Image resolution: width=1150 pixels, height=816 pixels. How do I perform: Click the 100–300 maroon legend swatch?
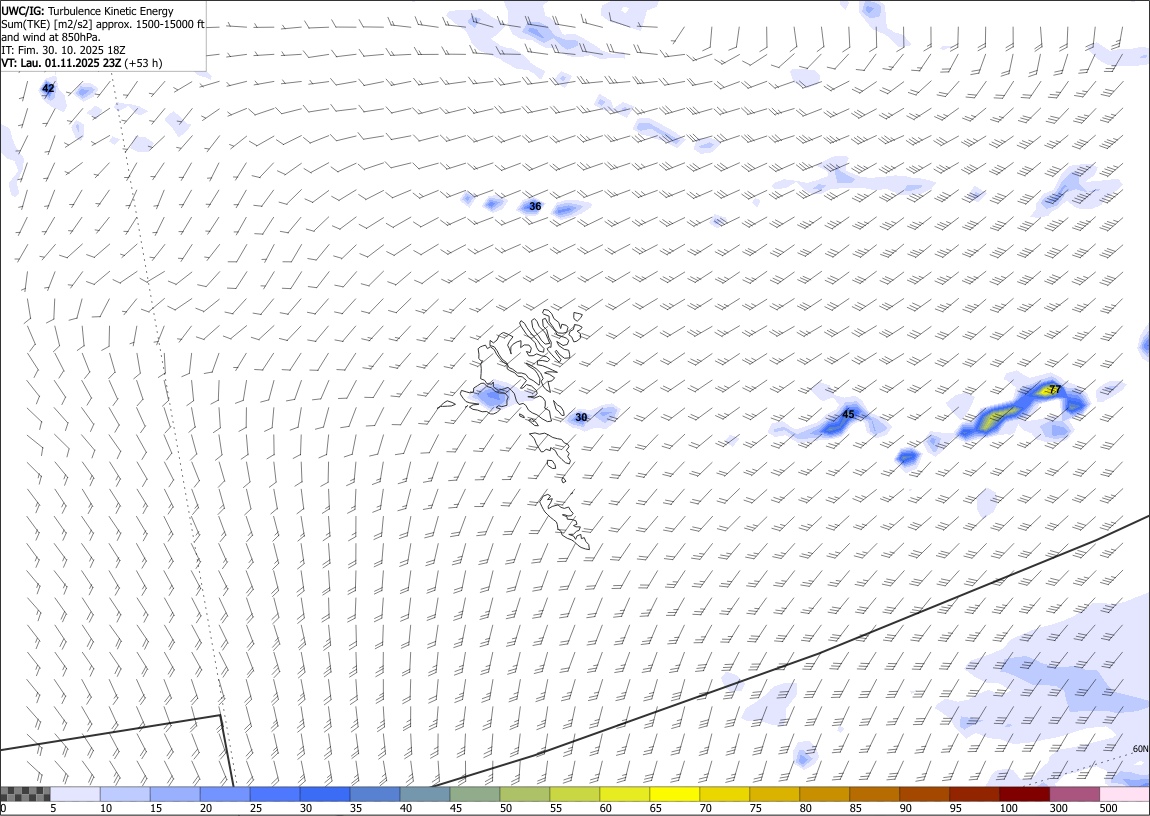1025,794
